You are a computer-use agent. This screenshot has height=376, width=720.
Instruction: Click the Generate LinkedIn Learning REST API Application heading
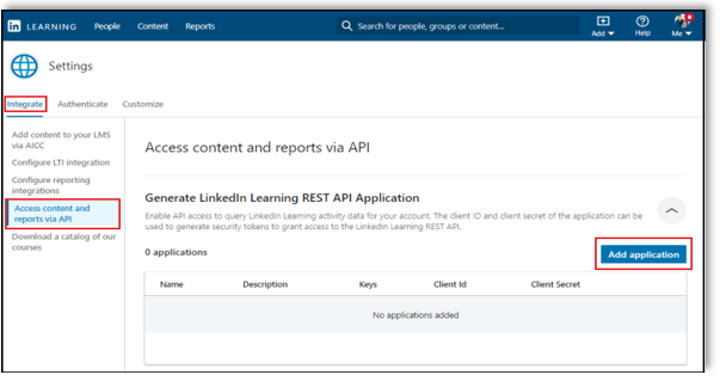click(x=282, y=198)
